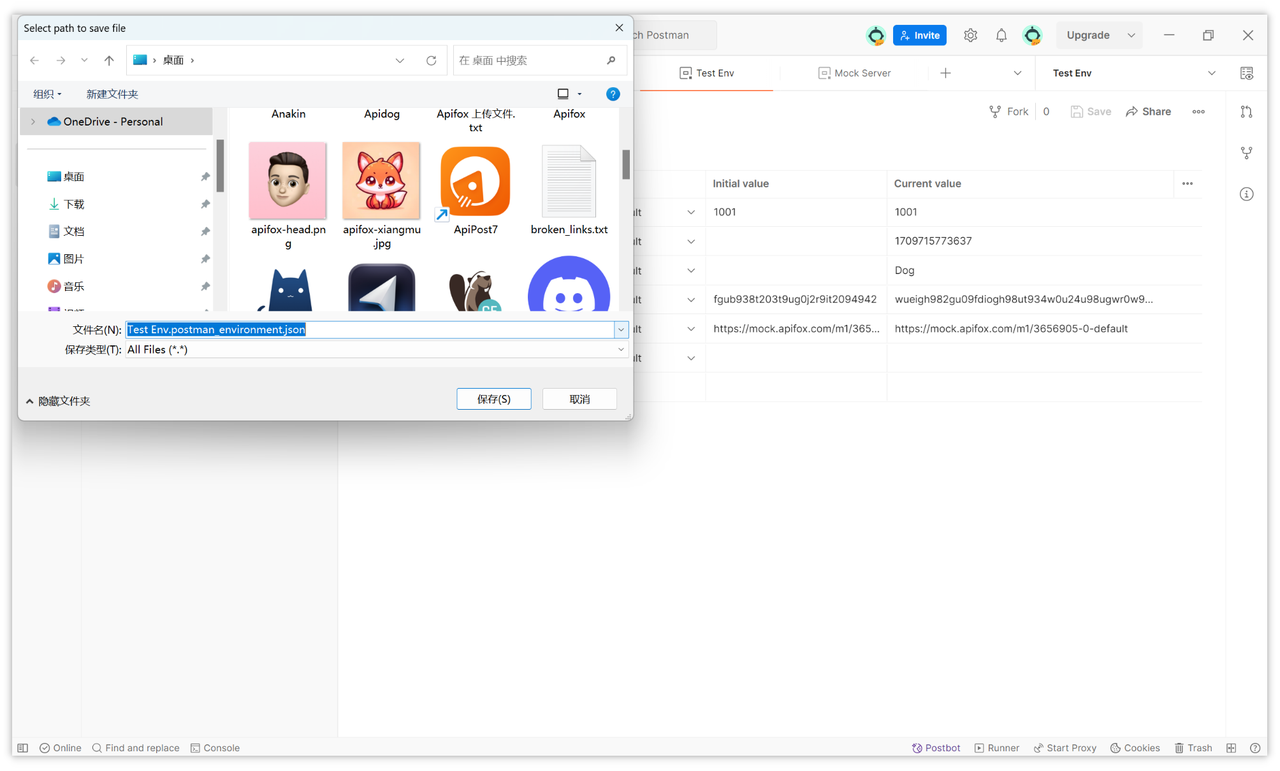Viewport: 1280px width, 771px height.
Task: Close the save file dialog
Action: click(x=619, y=28)
